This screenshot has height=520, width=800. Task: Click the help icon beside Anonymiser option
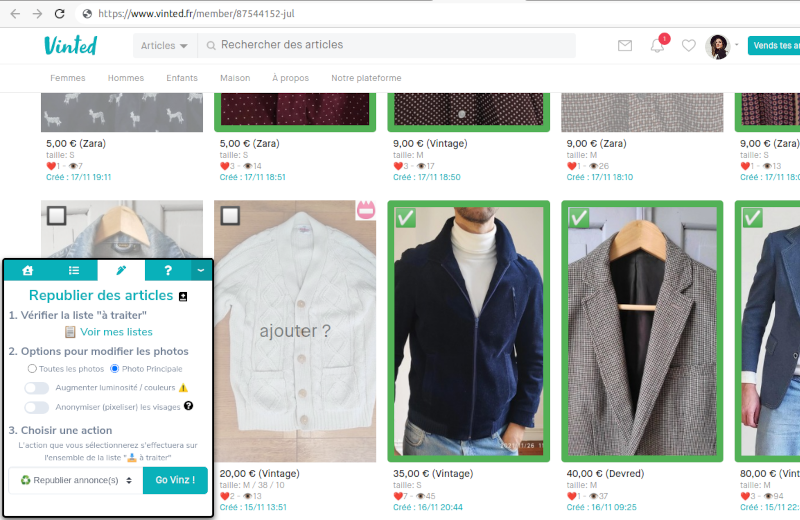188,406
